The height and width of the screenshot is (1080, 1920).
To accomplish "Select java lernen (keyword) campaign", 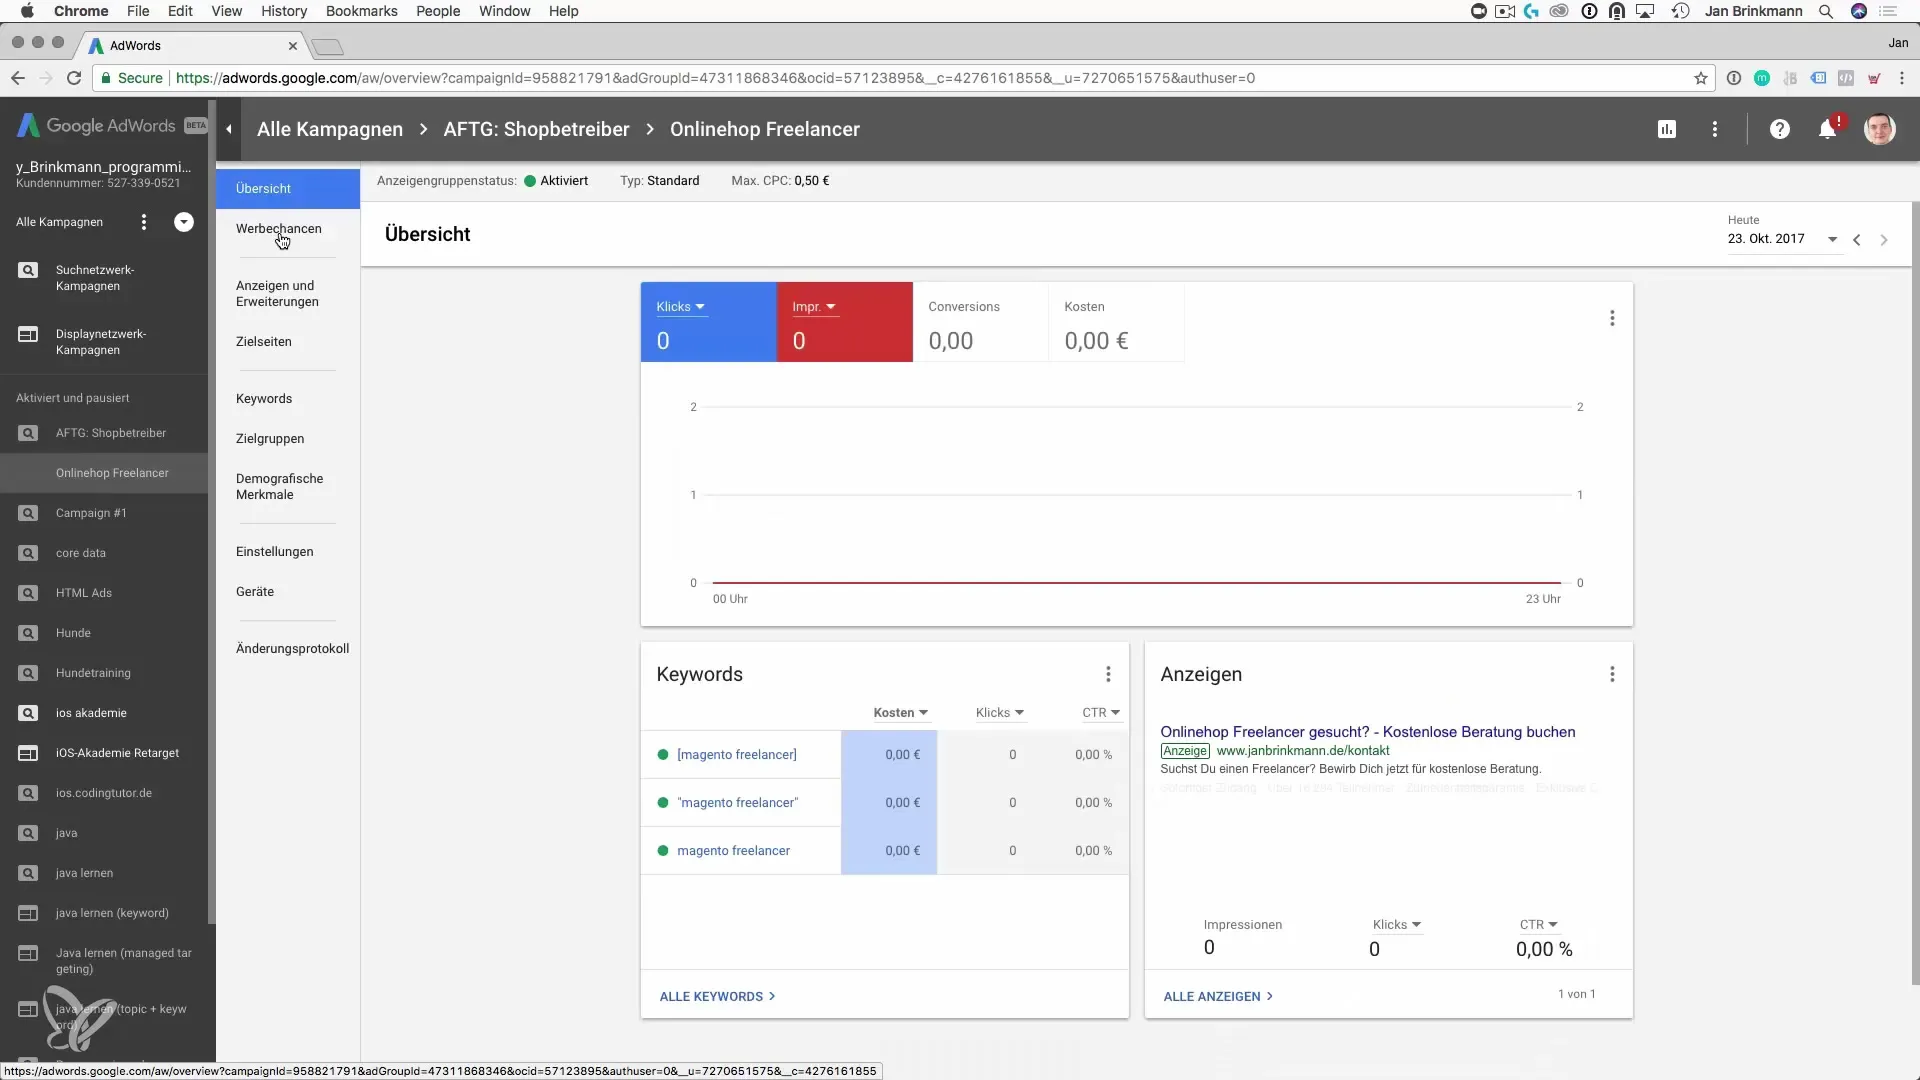I will 112,913.
